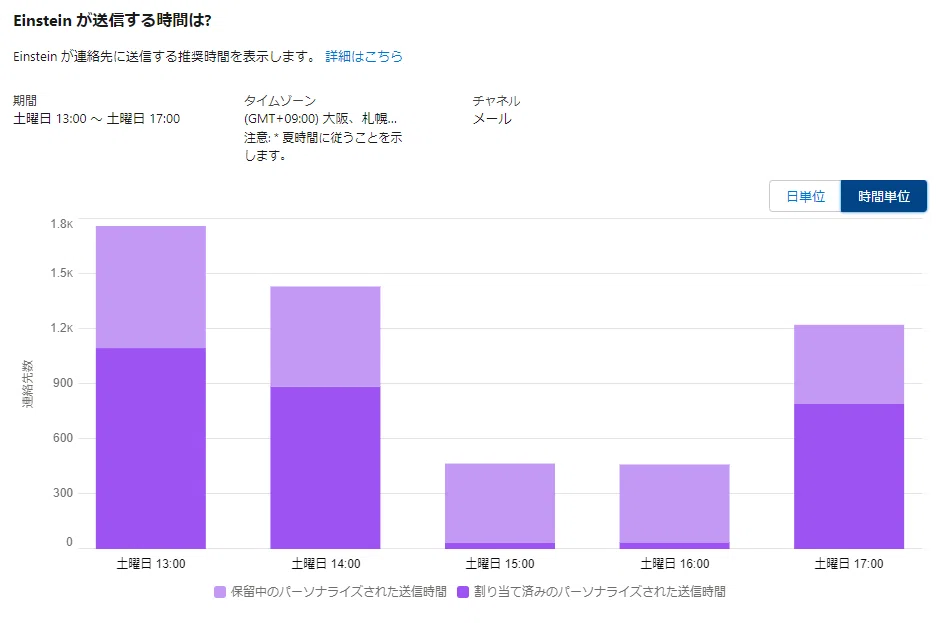This screenshot has width=942, height=623.
Task: Click the 900 y-axis label
Action: click(63, 383)
